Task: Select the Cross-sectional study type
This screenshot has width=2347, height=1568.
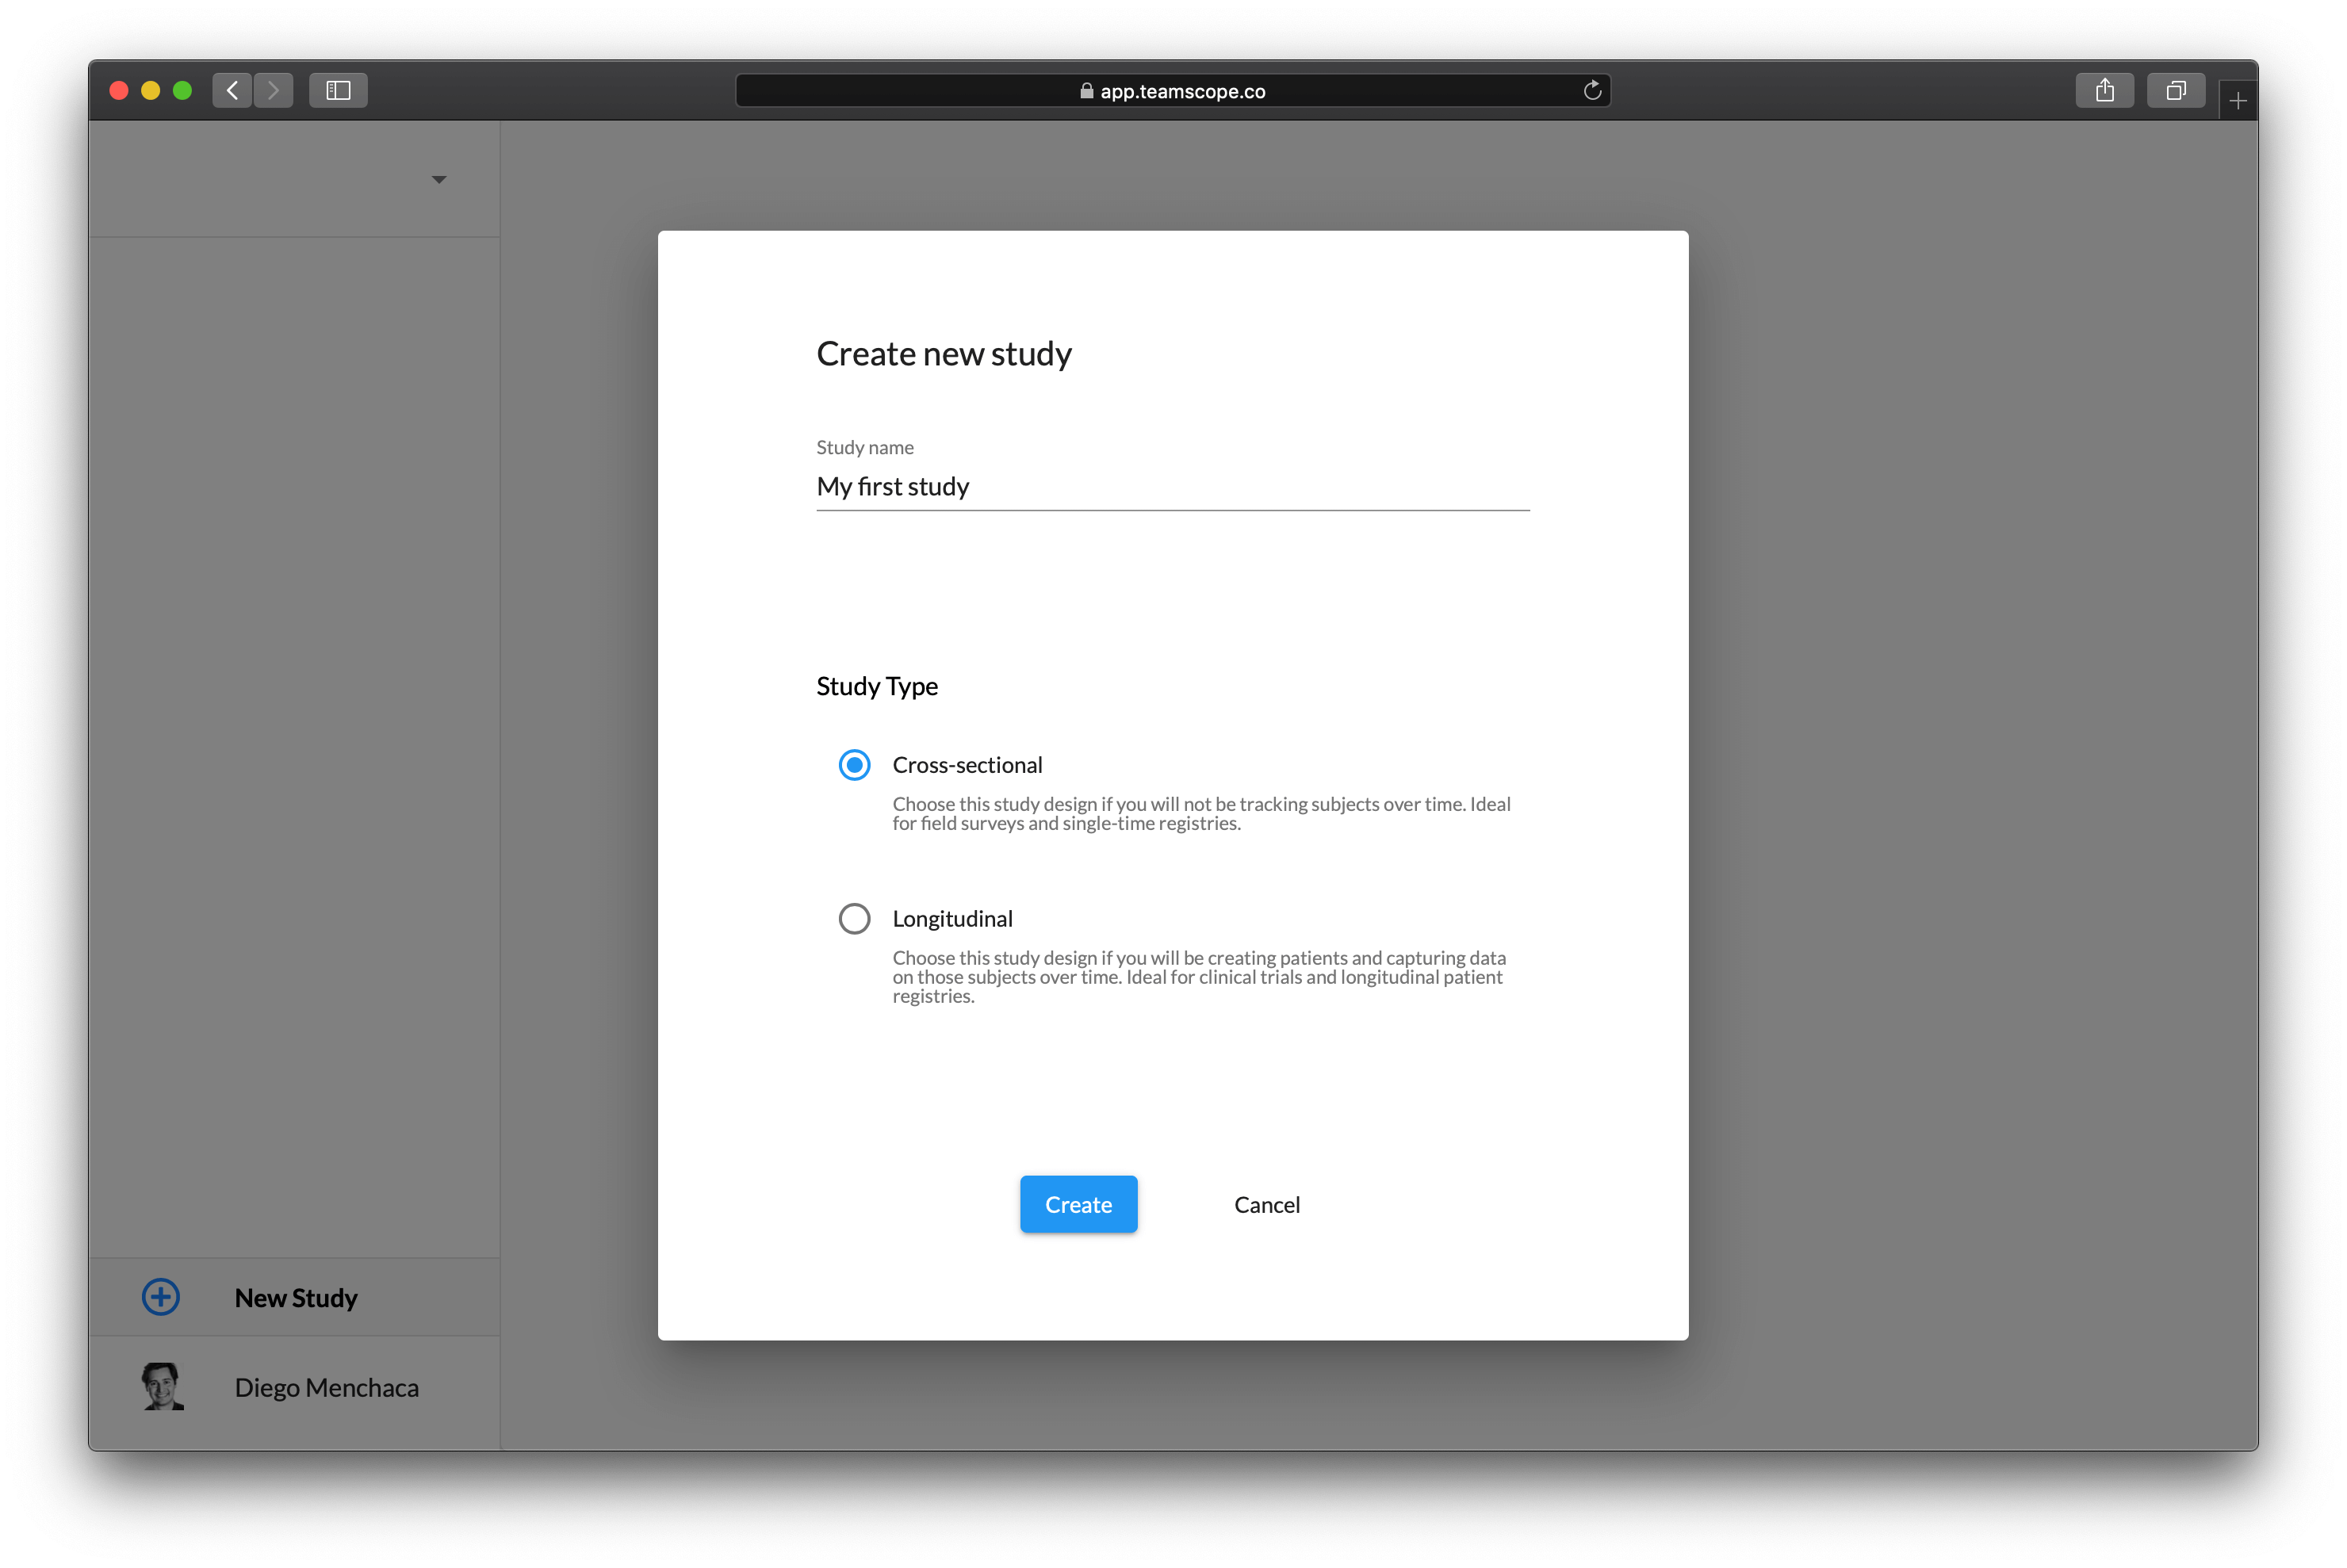Action: (x=854, y=765)
